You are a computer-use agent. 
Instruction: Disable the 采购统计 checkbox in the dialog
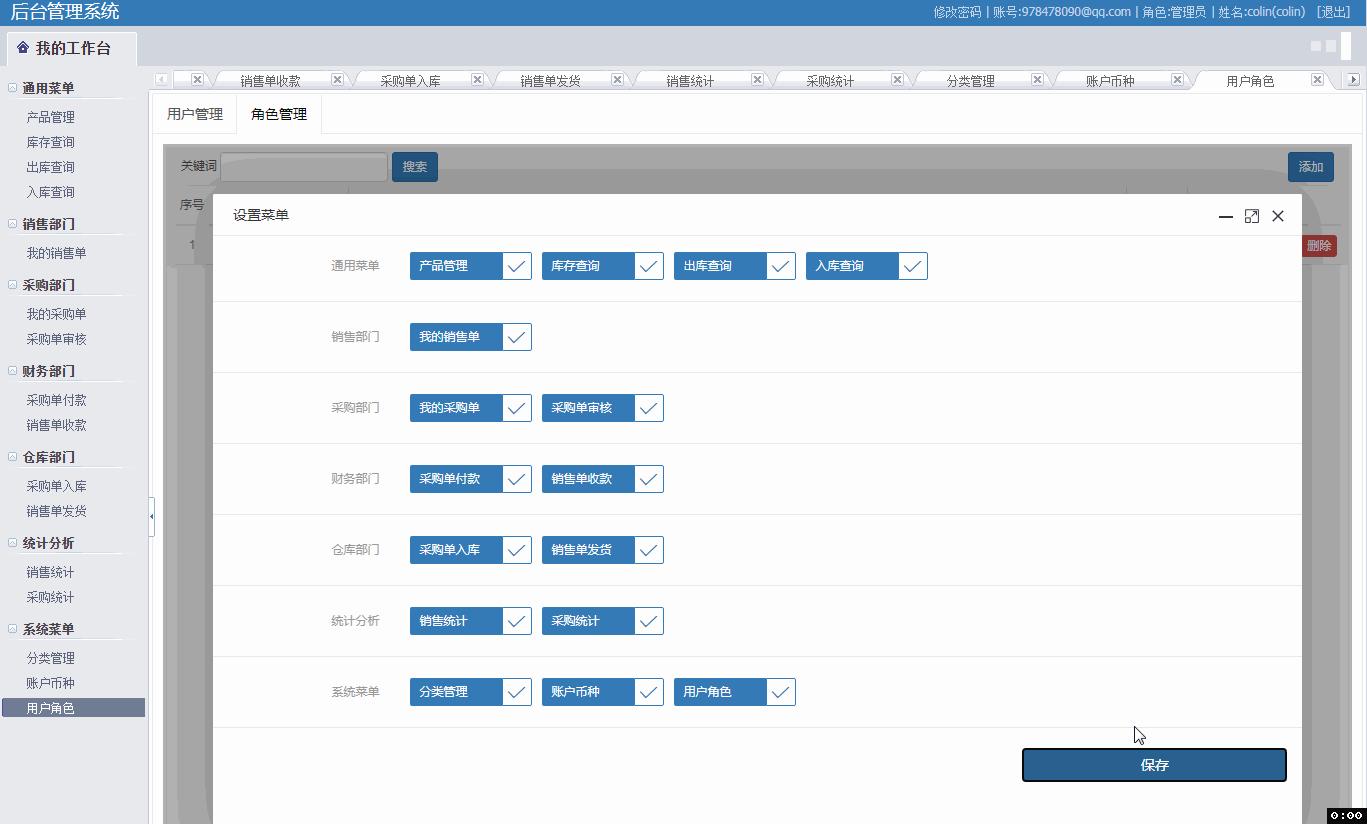coord(648,621)
